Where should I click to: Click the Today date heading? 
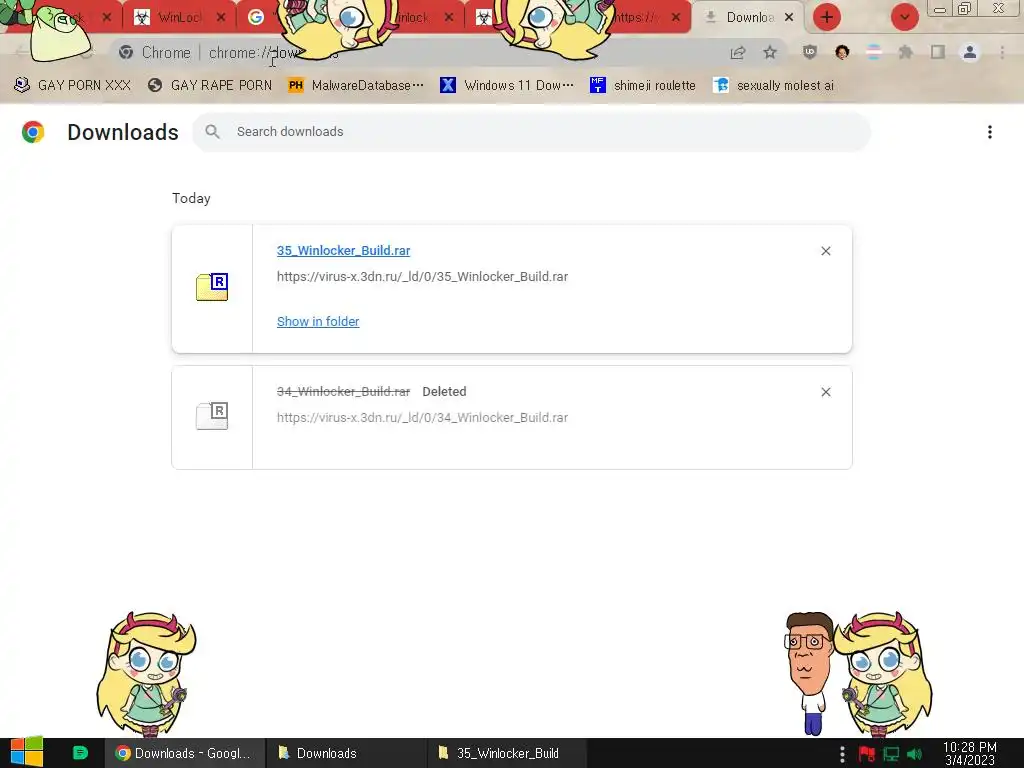tap(191, 199)
